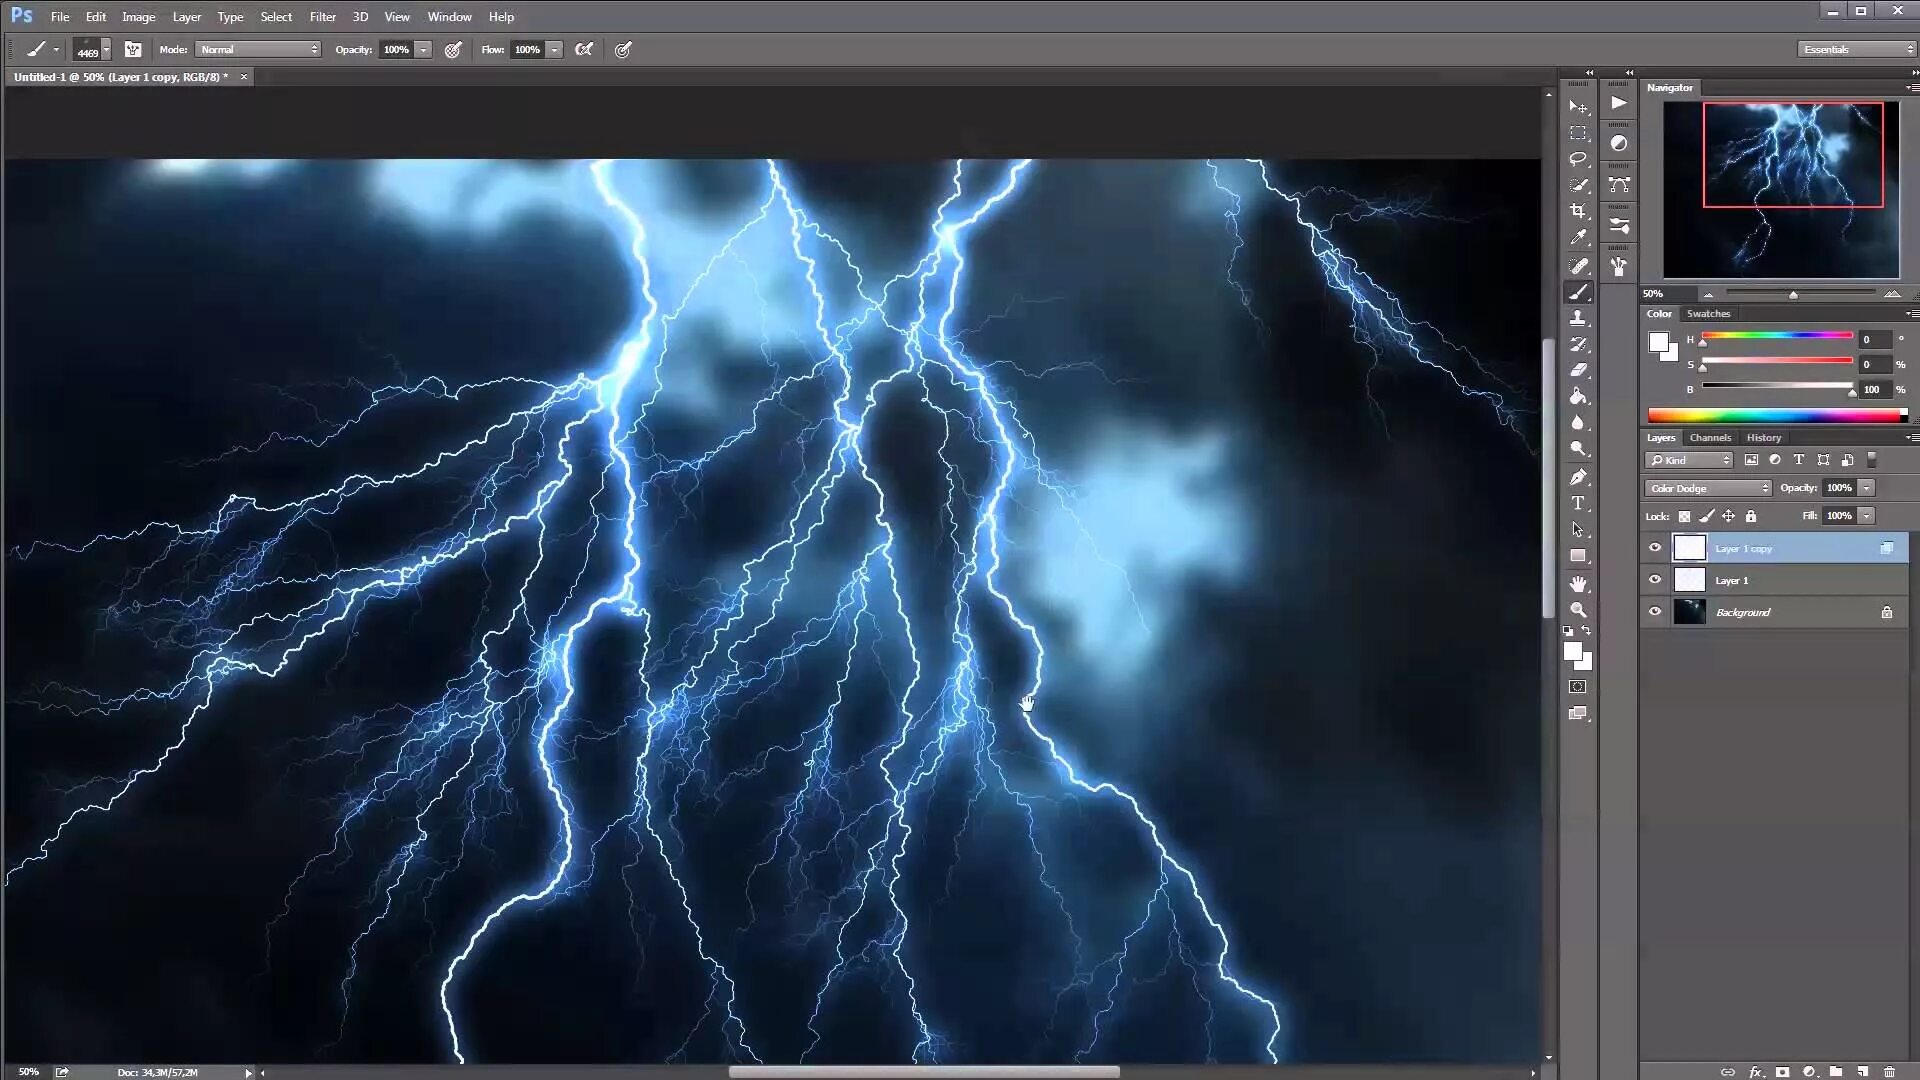Open the Color Dodge blend mode dropdown
Image resolution: width=1920 pixels, height=1080 pixels.
click(1707, 488)
